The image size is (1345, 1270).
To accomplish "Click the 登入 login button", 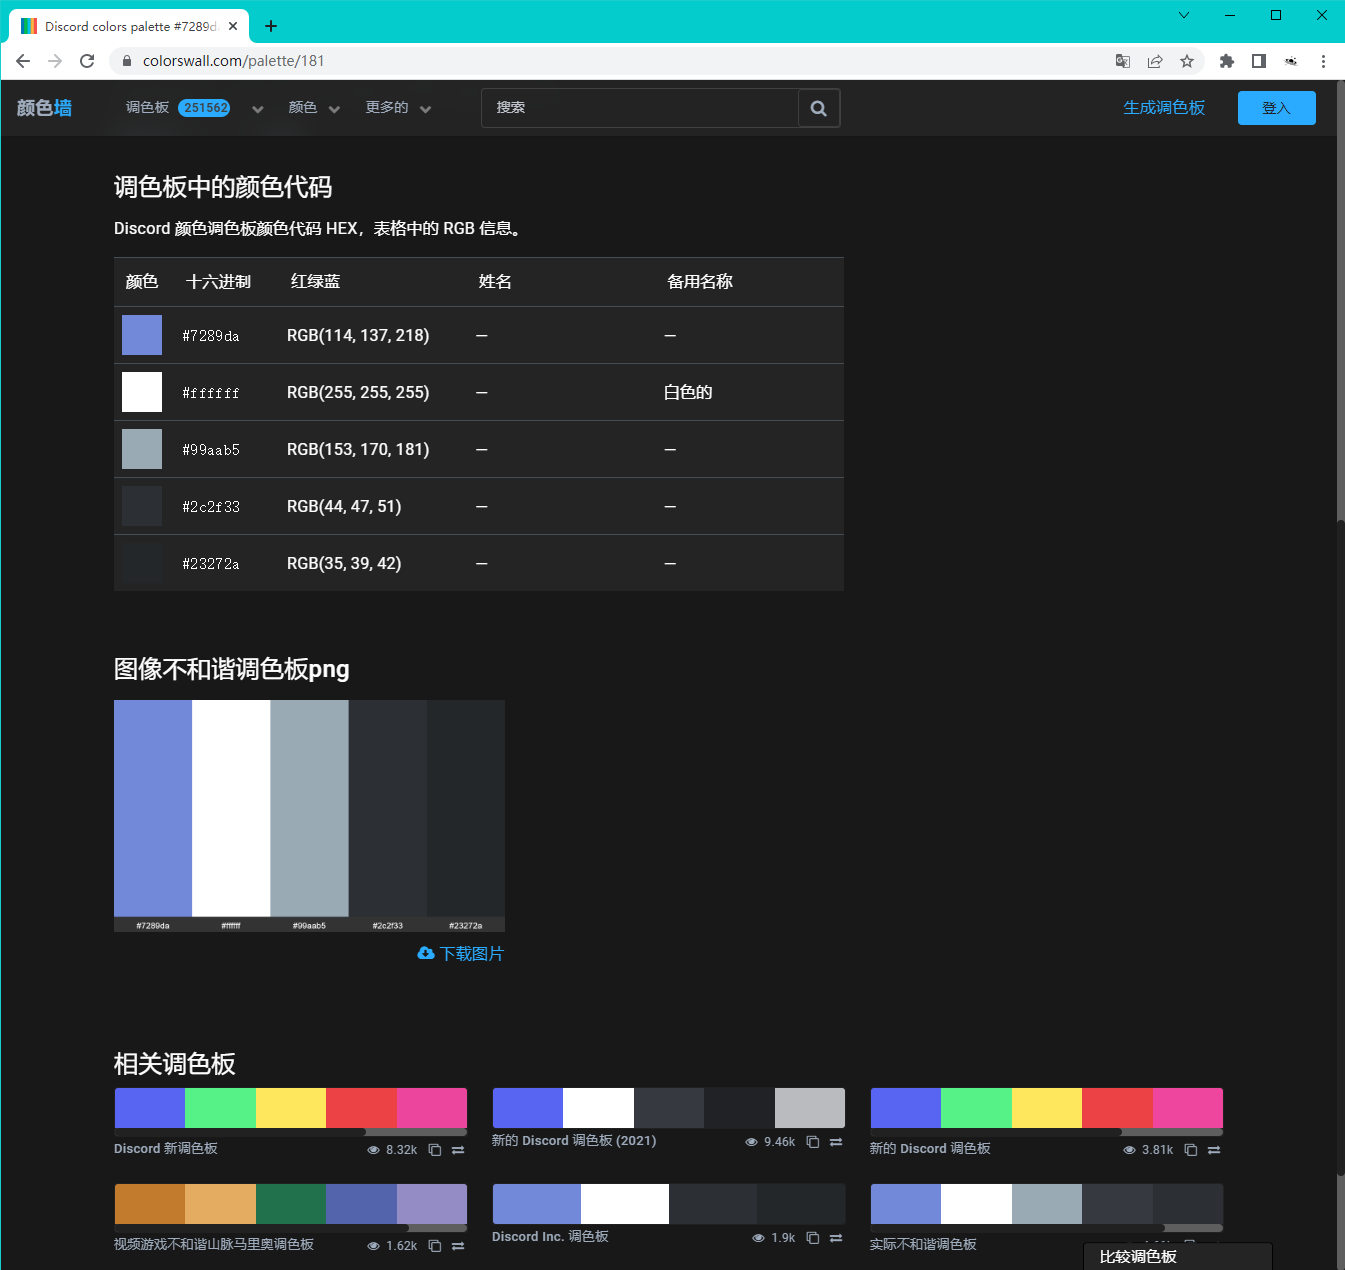I will point(1276,108).
